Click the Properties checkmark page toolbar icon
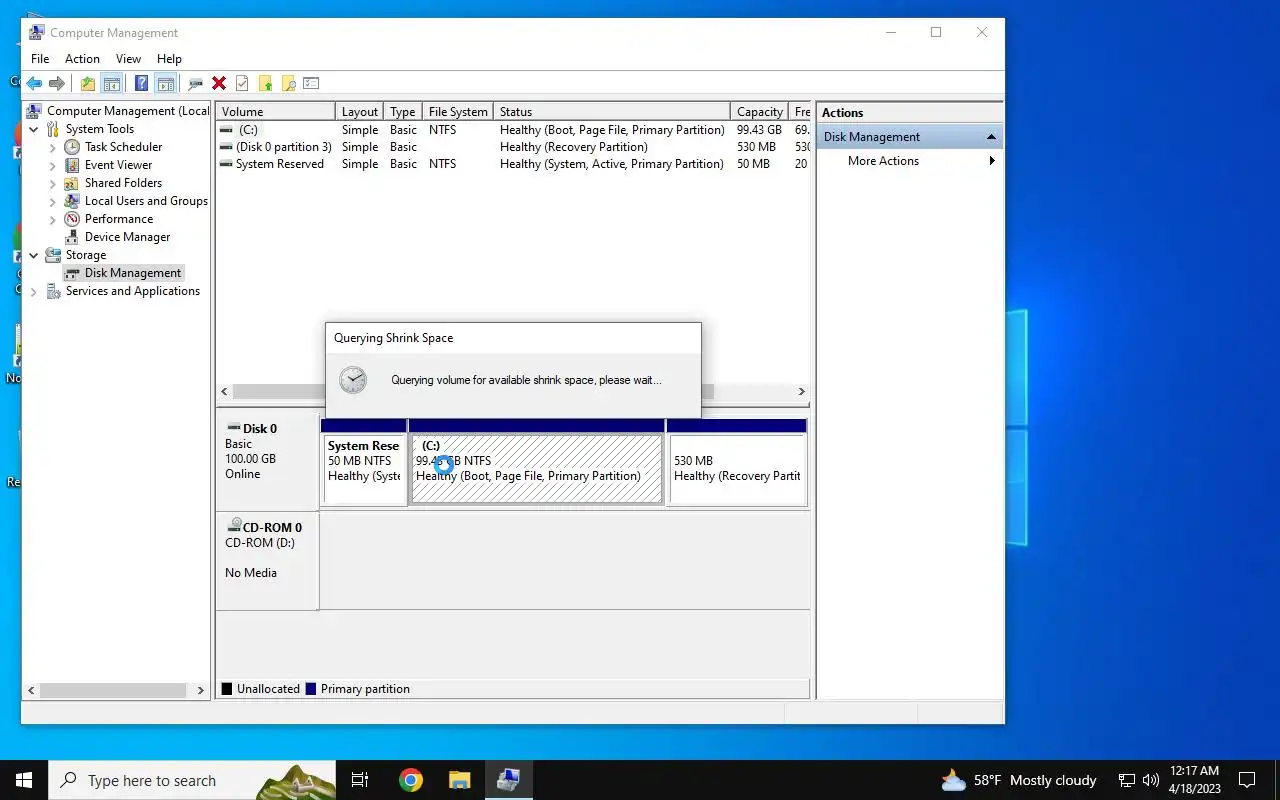The height and width of the screenshot is (800, 1280). point(242,84)
